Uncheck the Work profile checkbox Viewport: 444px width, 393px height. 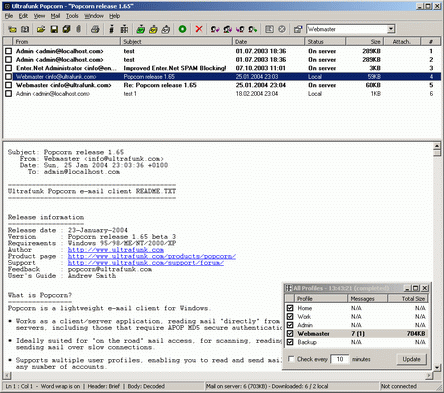[290, 316]
